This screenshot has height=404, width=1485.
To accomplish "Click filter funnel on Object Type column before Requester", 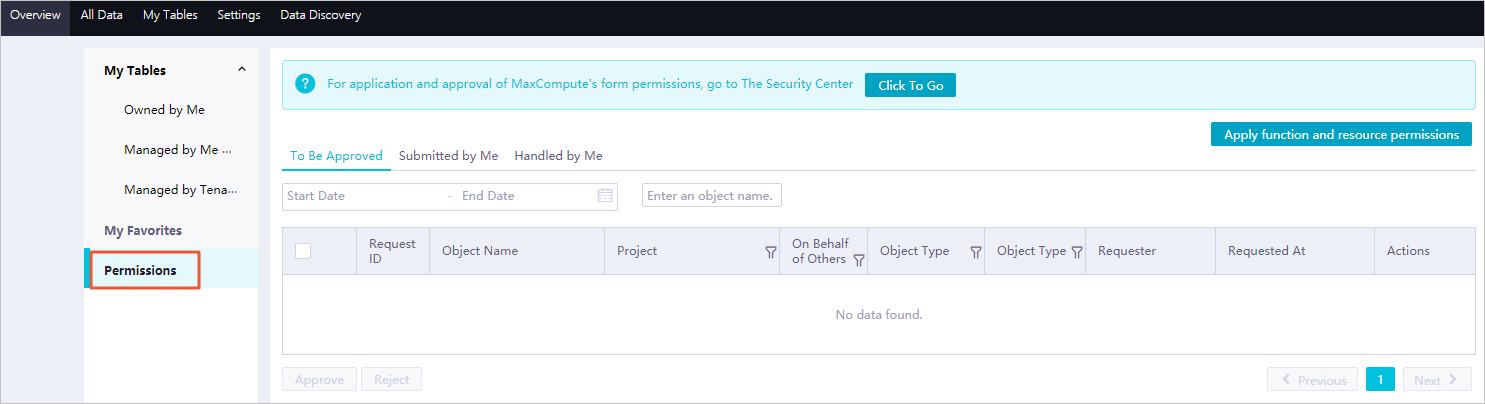I will [x=1077, y=252].
